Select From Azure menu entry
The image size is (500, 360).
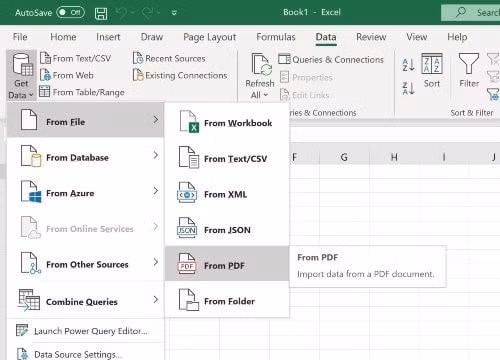85,191
